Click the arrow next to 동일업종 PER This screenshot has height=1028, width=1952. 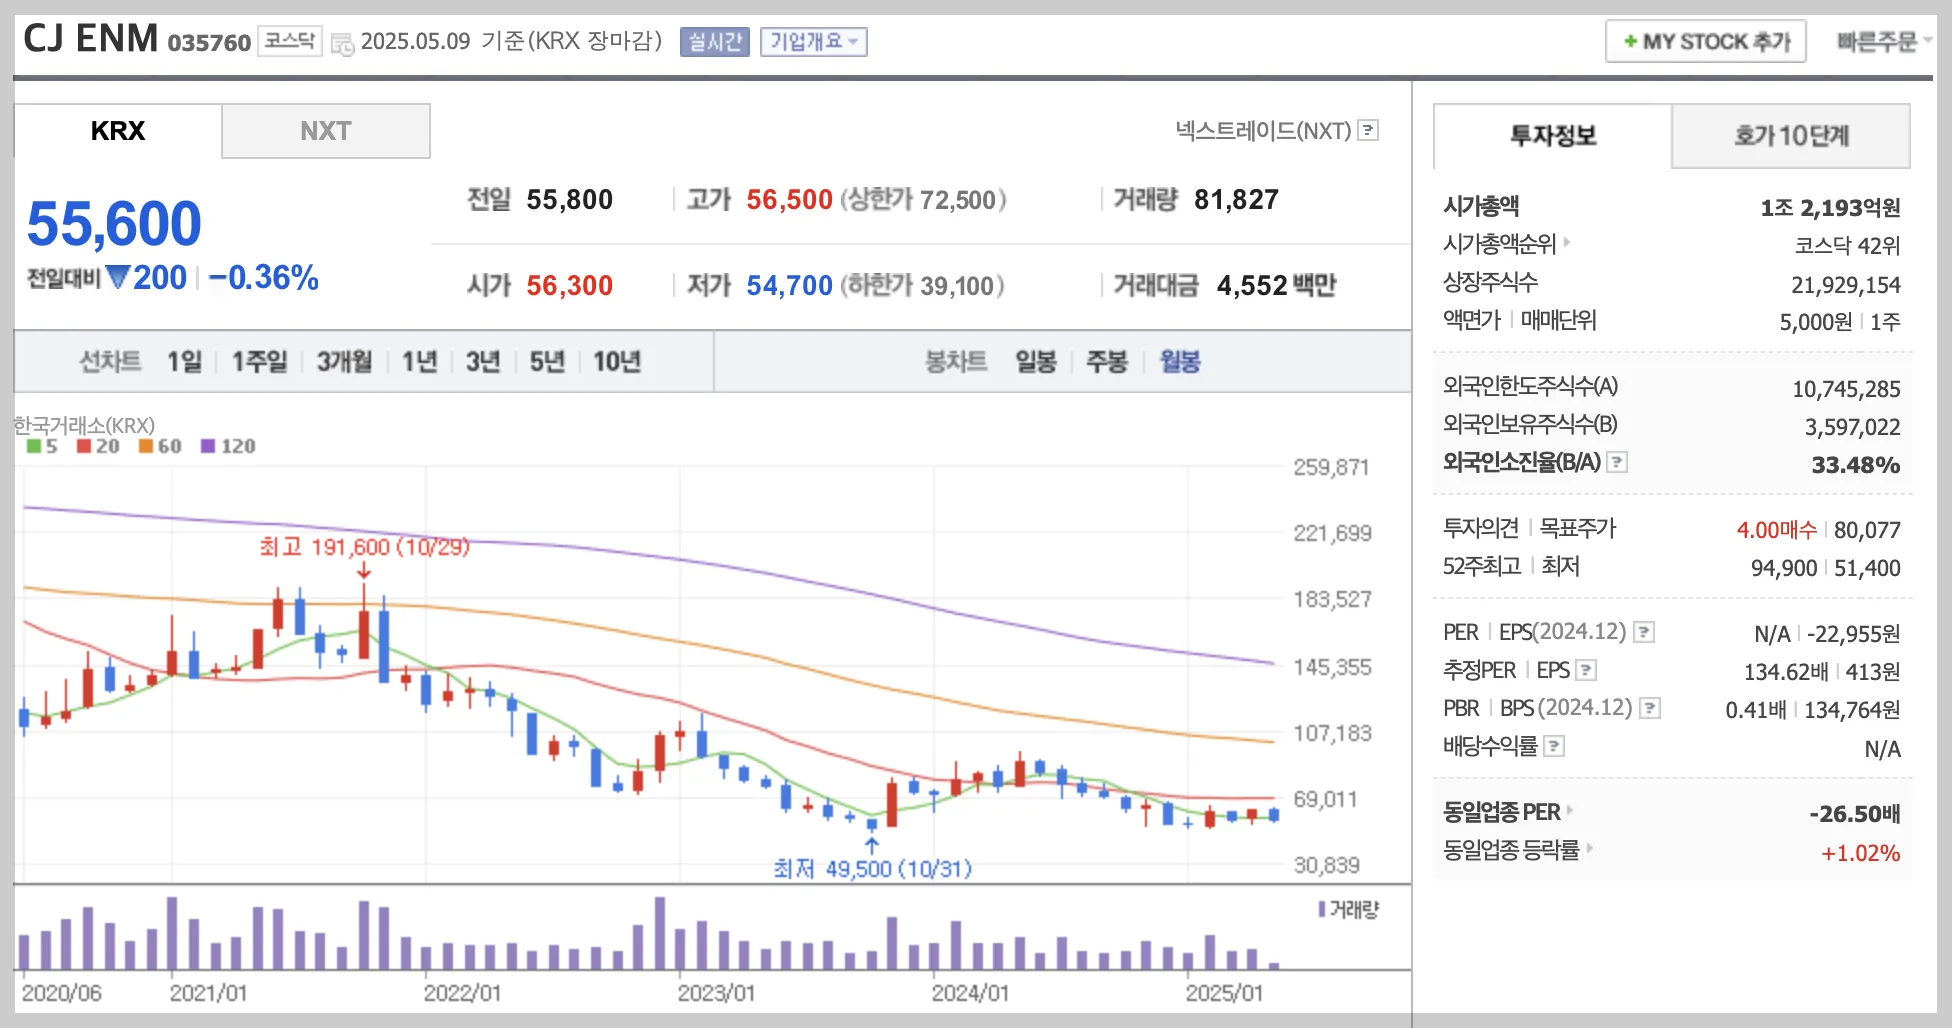click(x=1570, y=810)
